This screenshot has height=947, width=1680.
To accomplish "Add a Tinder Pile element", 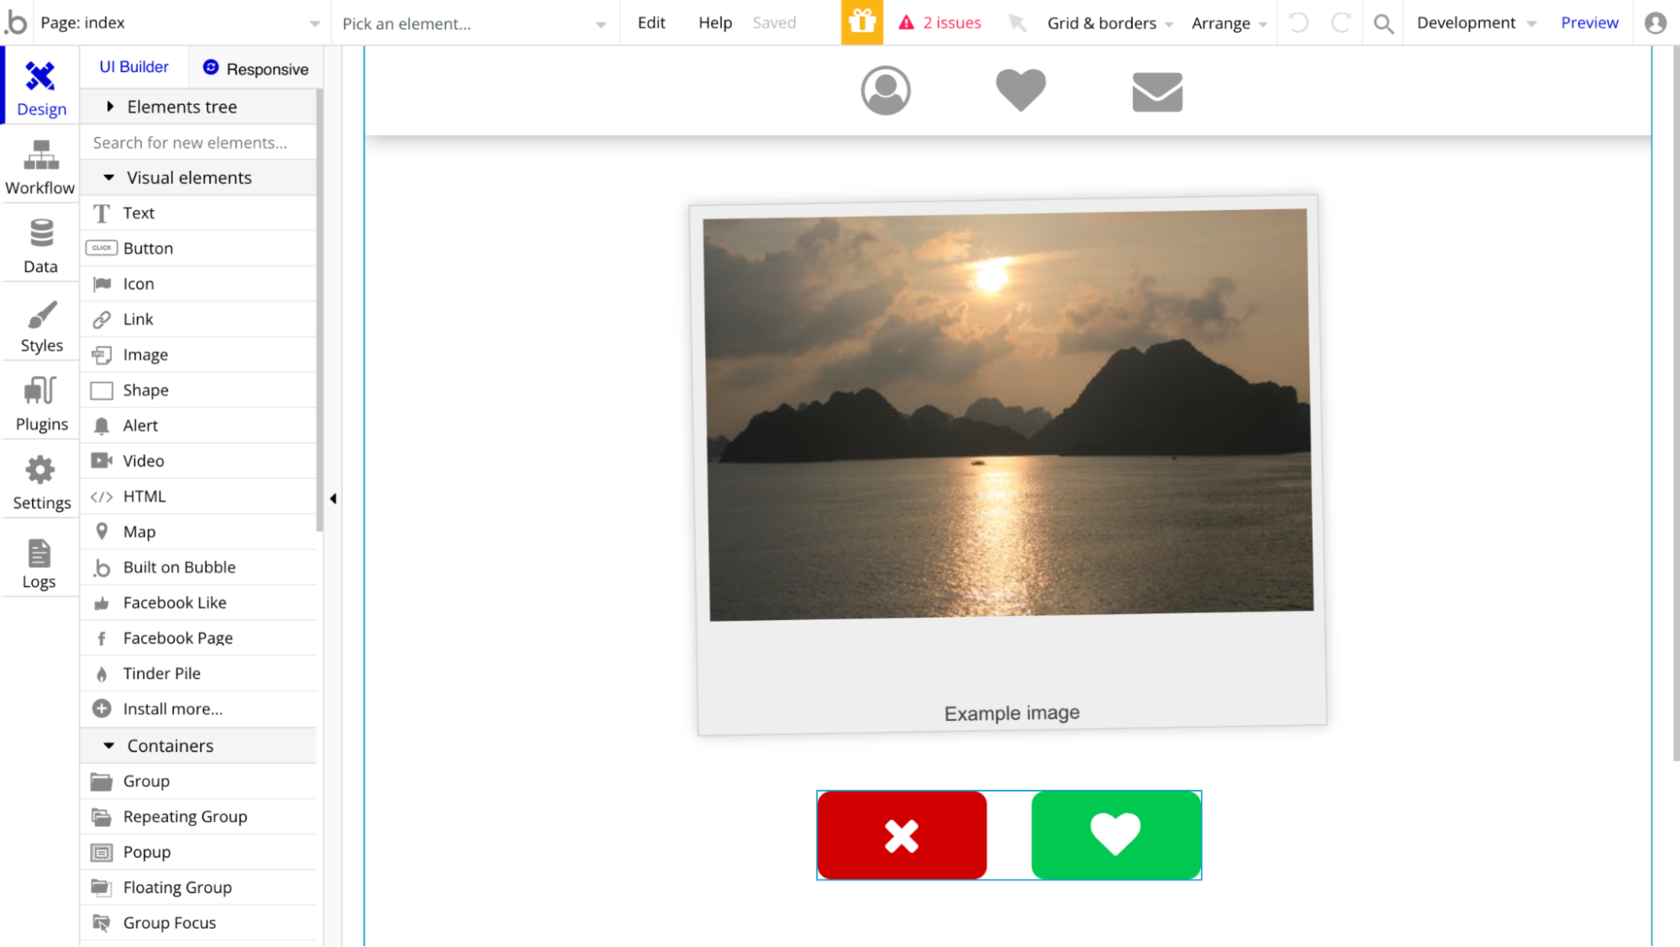I will (x=199, y=674).
